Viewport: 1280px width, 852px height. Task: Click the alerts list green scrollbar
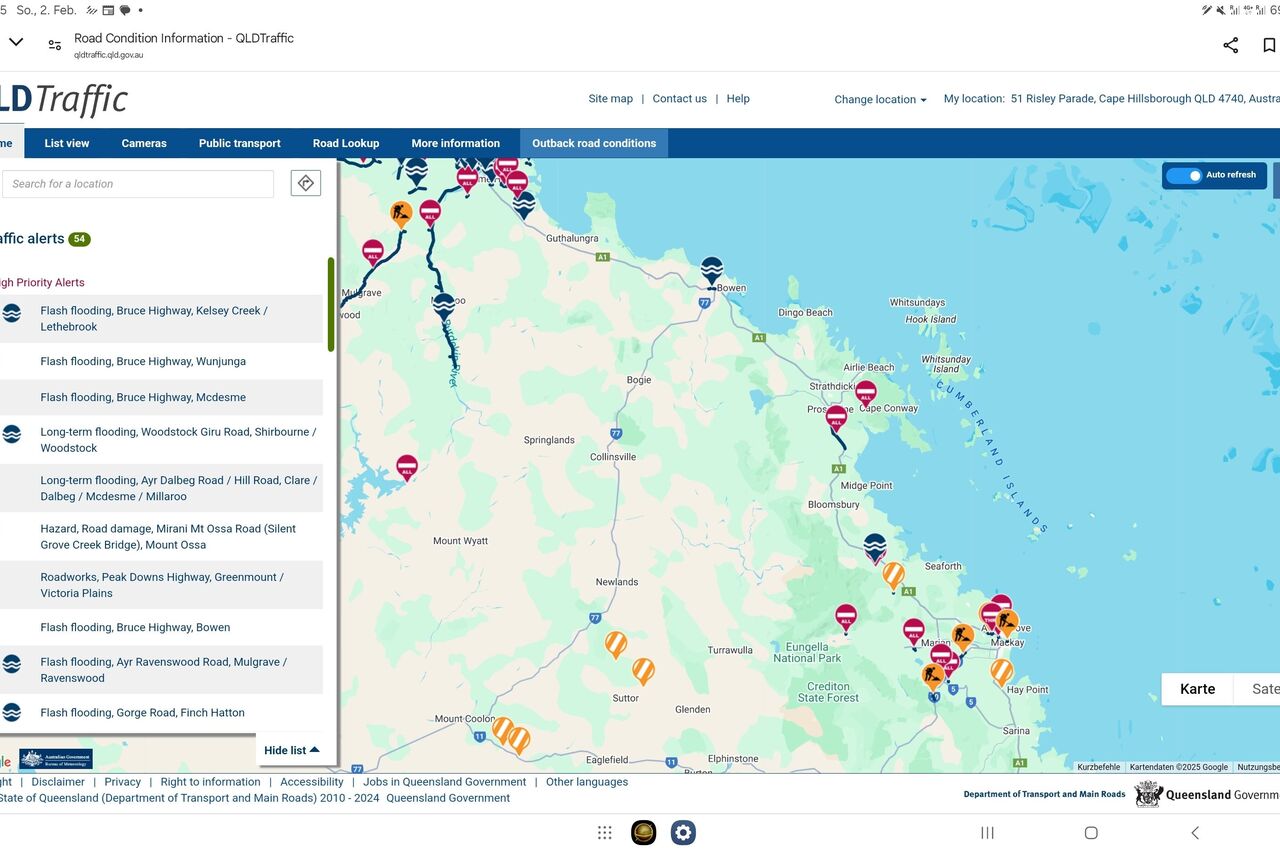(331, 304)
